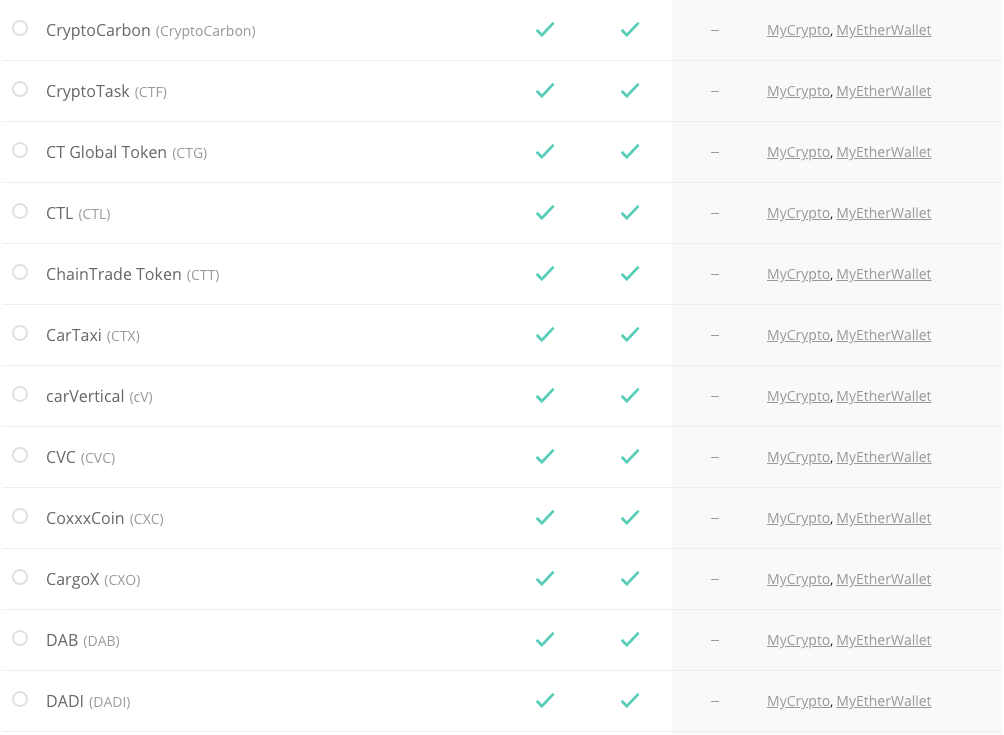Click second checkmark in CVC row
Image resolution: width=1004 pixels, height=735 pixels.
click(x=630, y=456)
